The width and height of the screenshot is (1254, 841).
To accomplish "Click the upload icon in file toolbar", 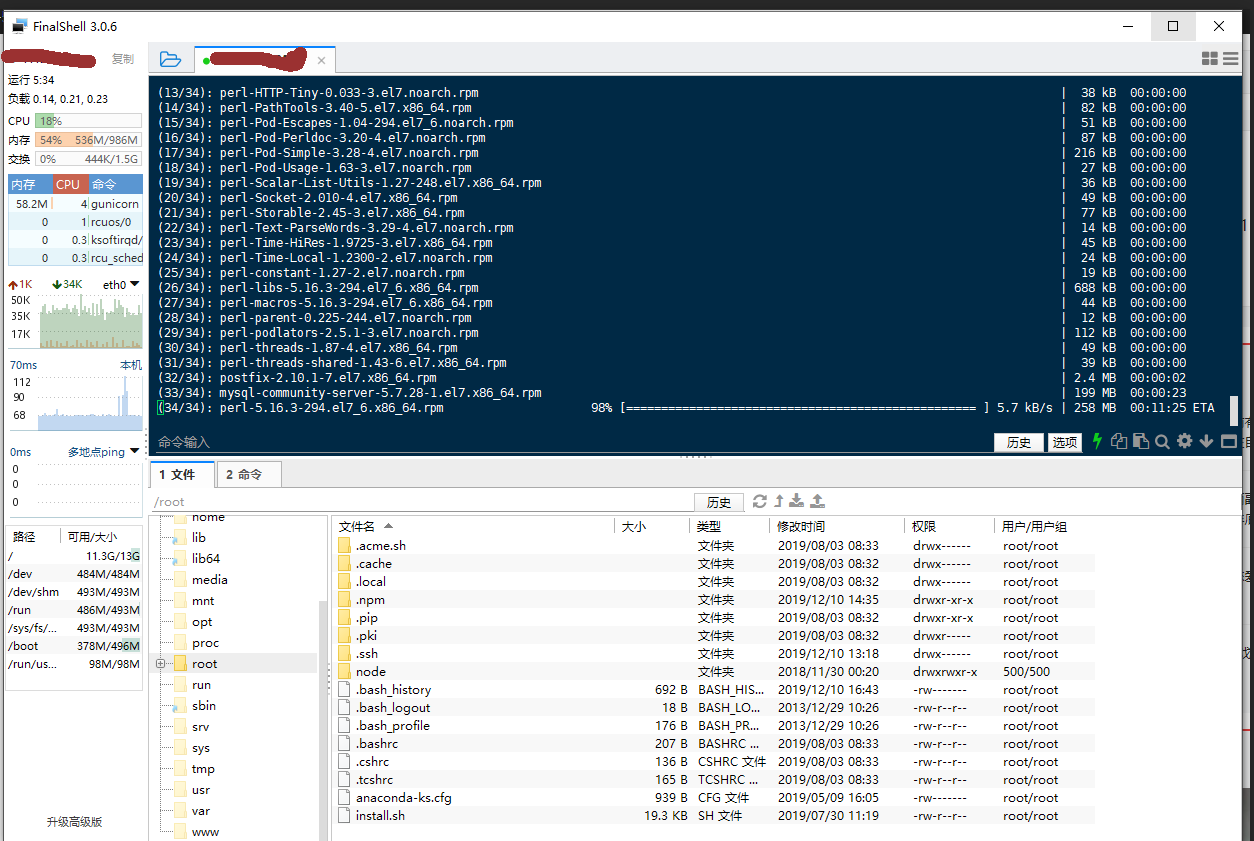I will point(817,501).
